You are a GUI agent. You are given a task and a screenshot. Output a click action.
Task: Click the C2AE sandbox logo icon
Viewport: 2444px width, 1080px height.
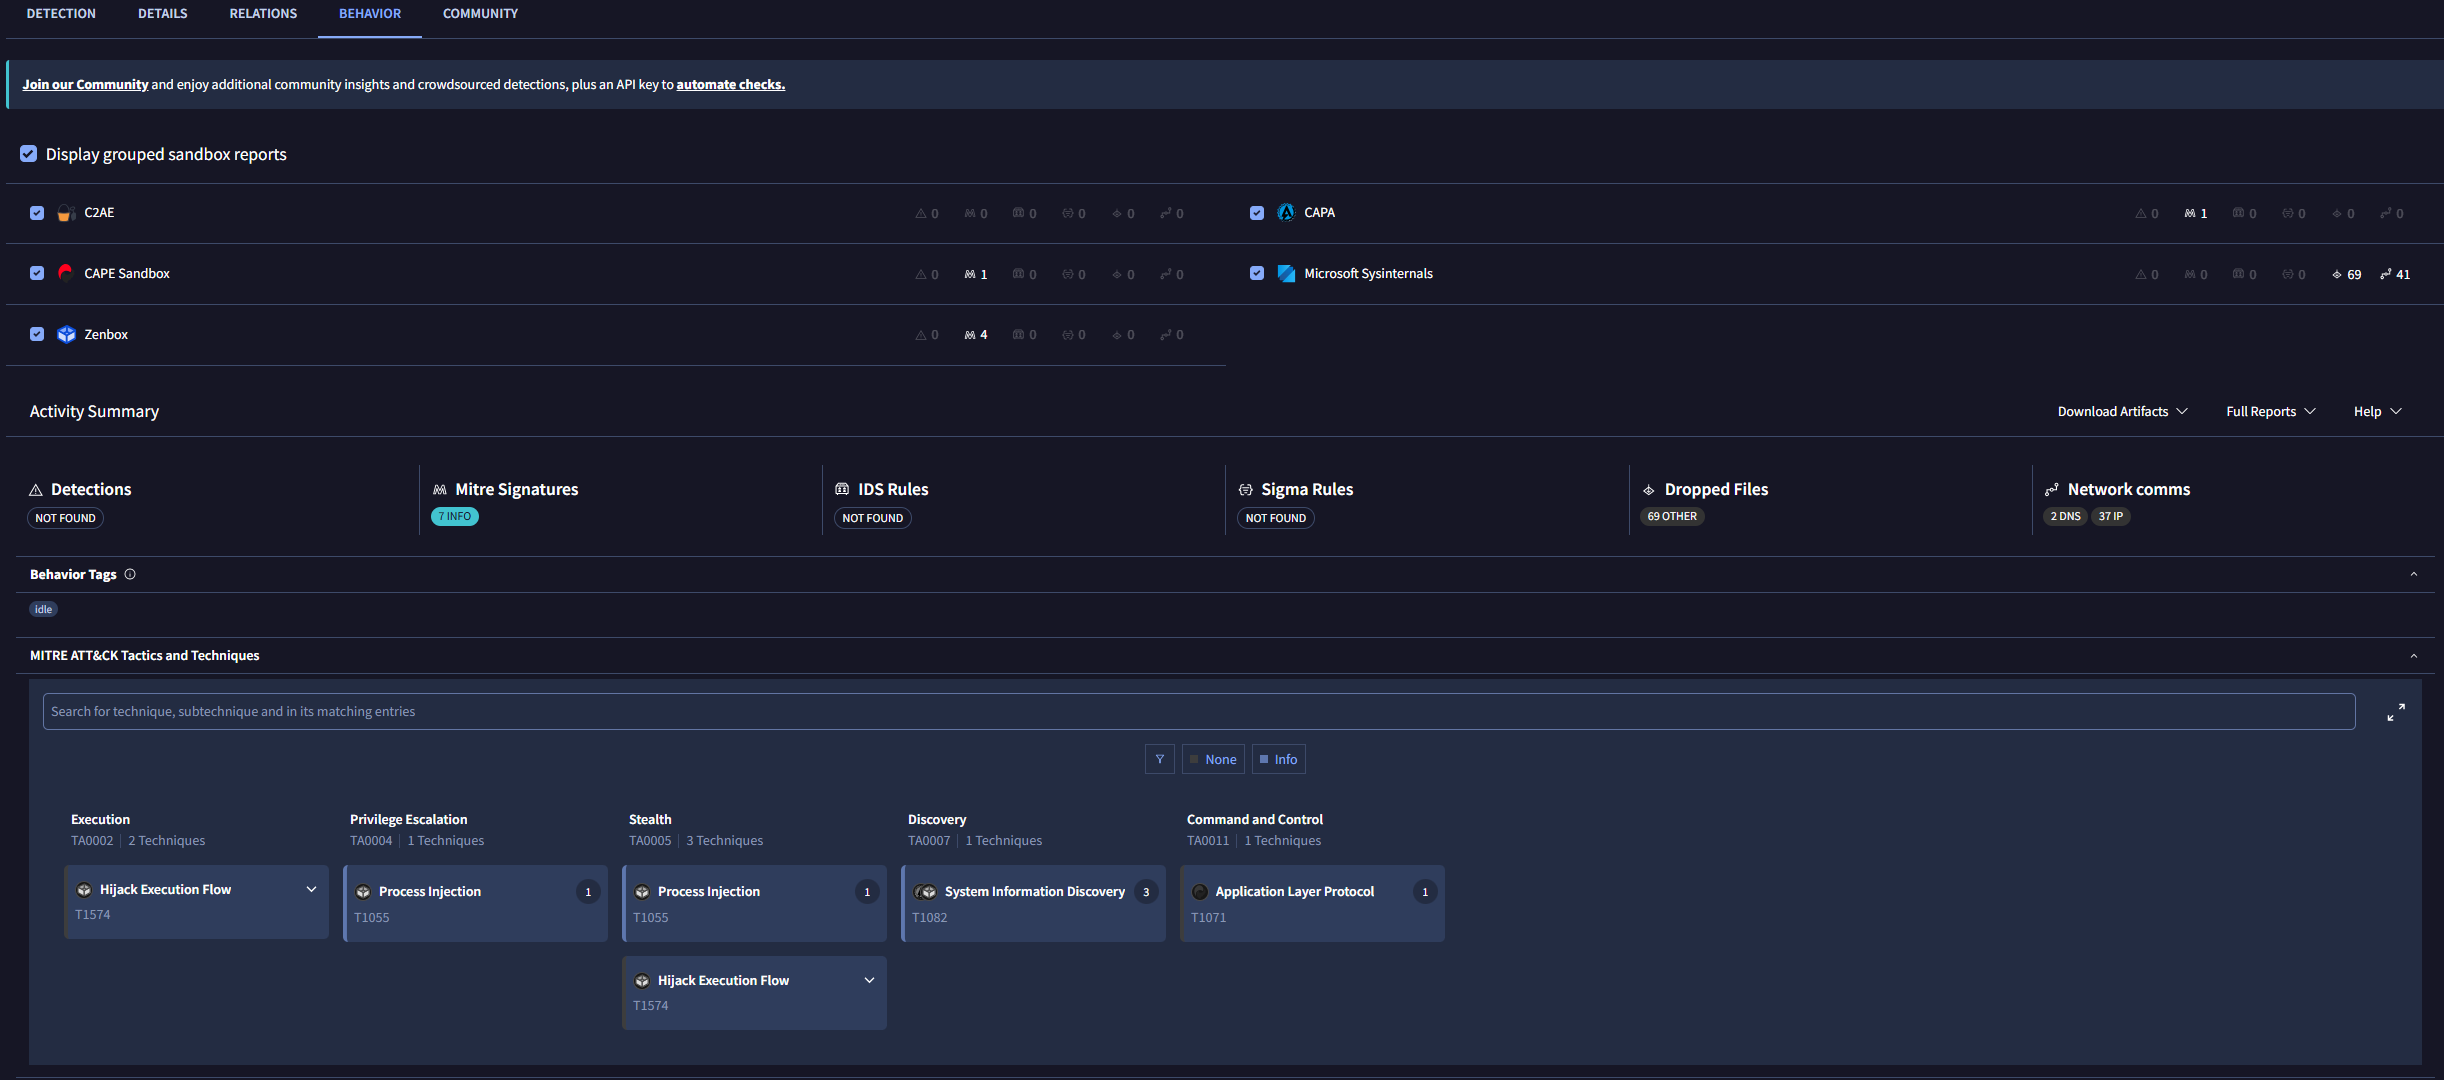(66, 213)
